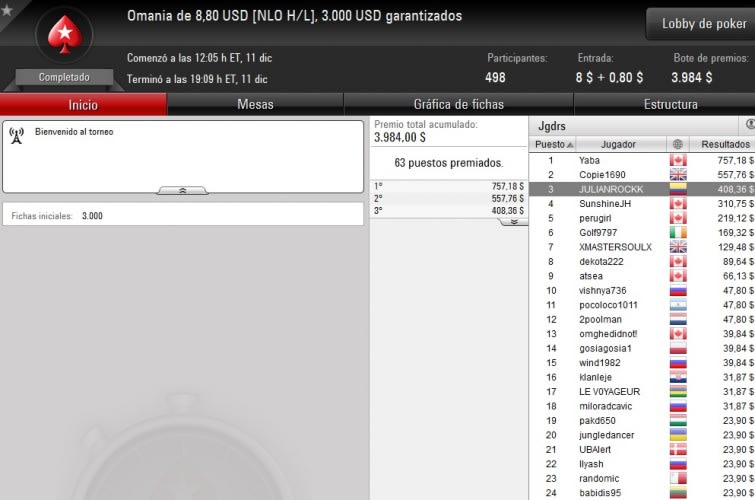Select player Ilyash
This screenshot has height=500, width=755.
pos(642,464)
